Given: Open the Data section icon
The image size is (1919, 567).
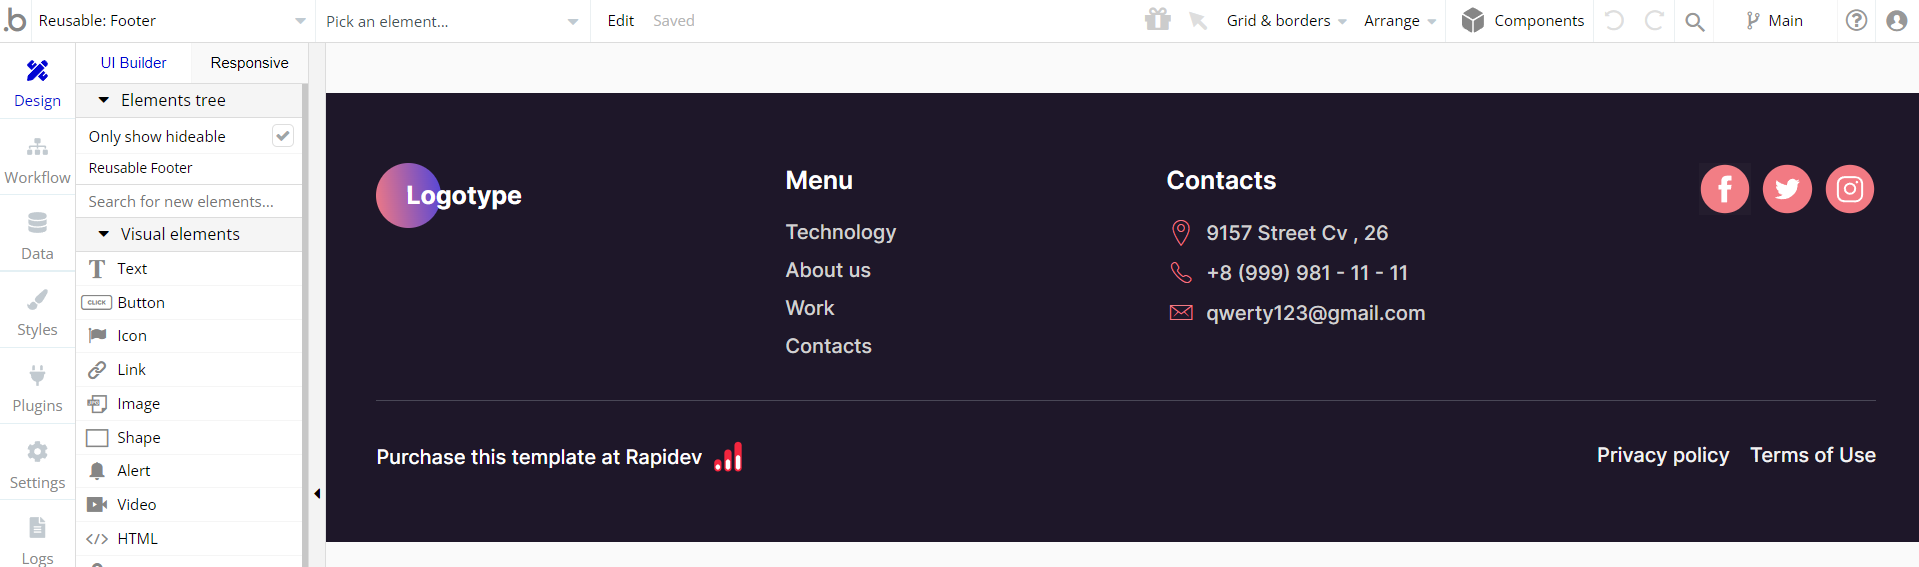Looking at the screenshot, I should (x=37, y=223).
